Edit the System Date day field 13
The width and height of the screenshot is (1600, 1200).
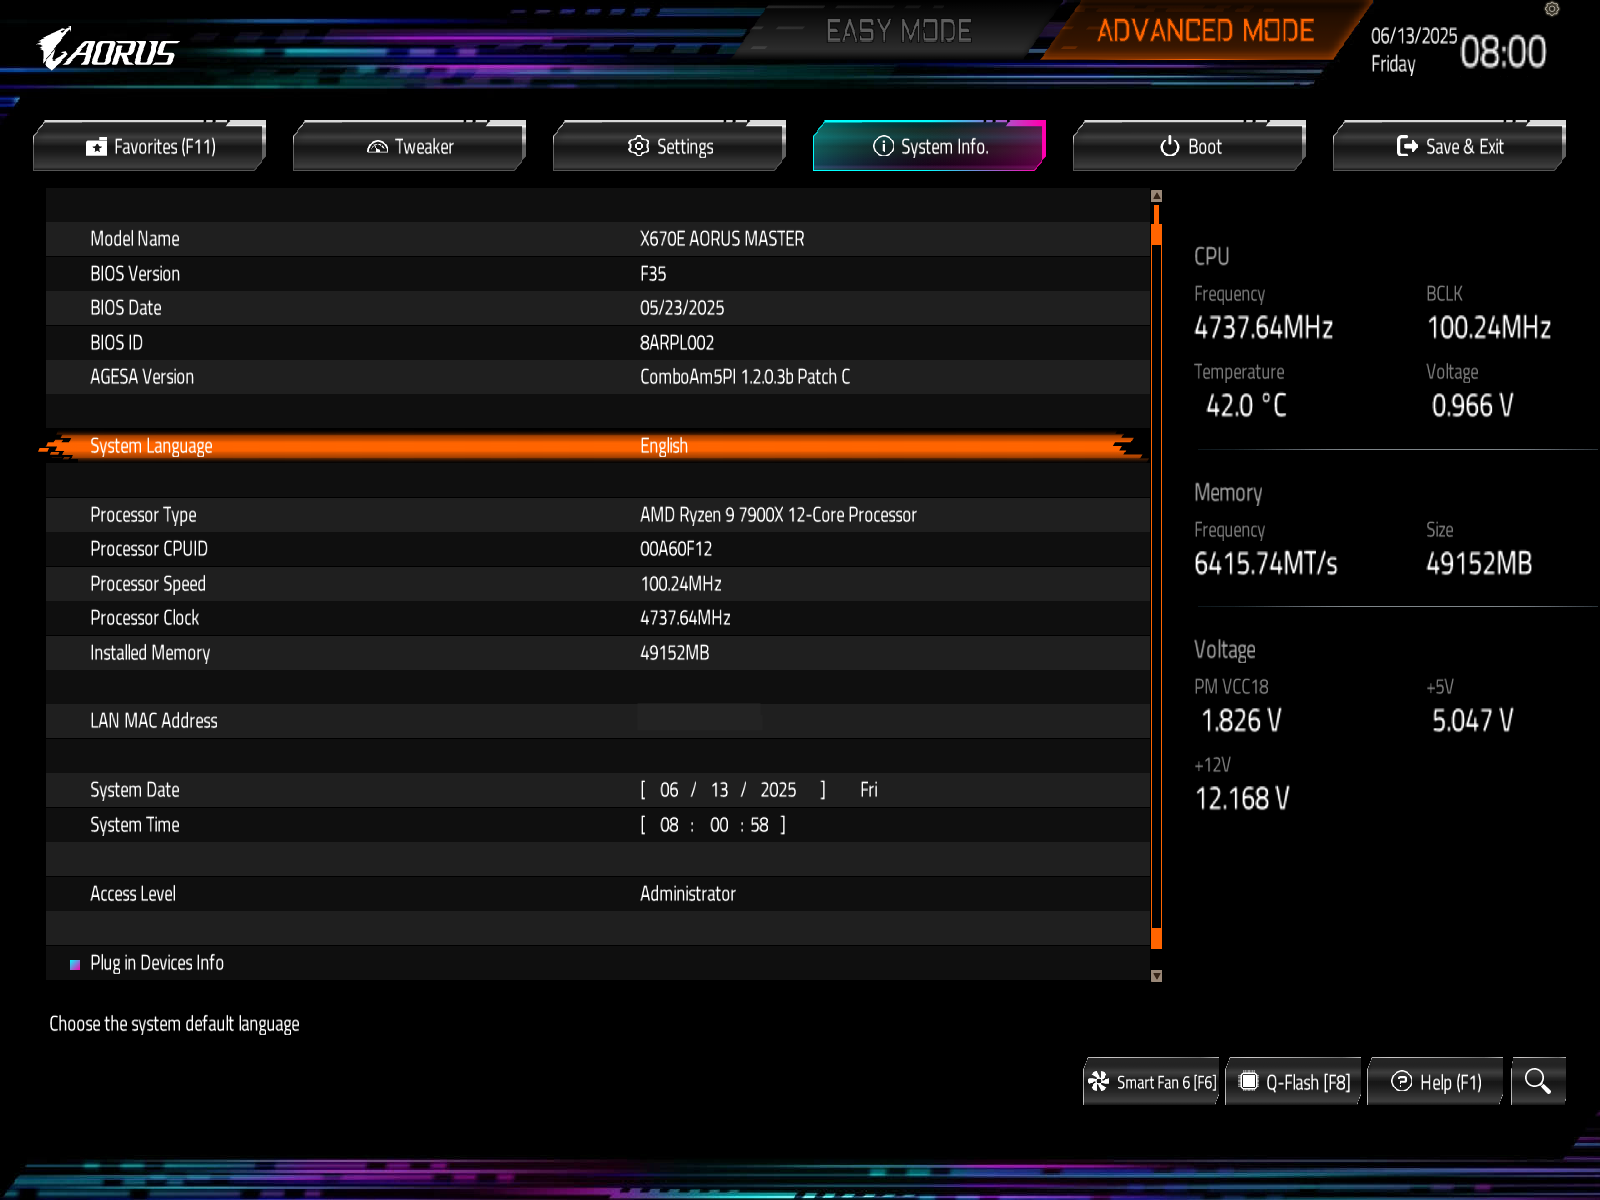(719, 790)
